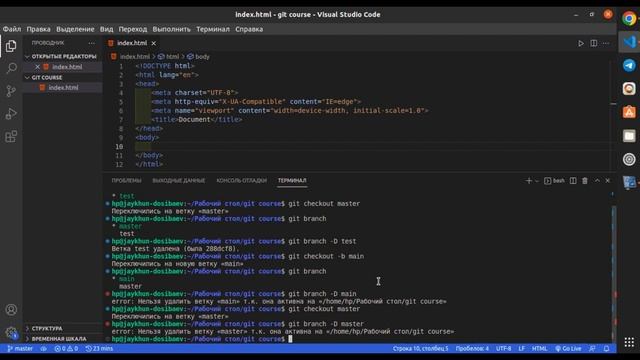640x360 pixels.
Task: Synchronize changes cloud icon in status bar
Action: click(44, 349)
